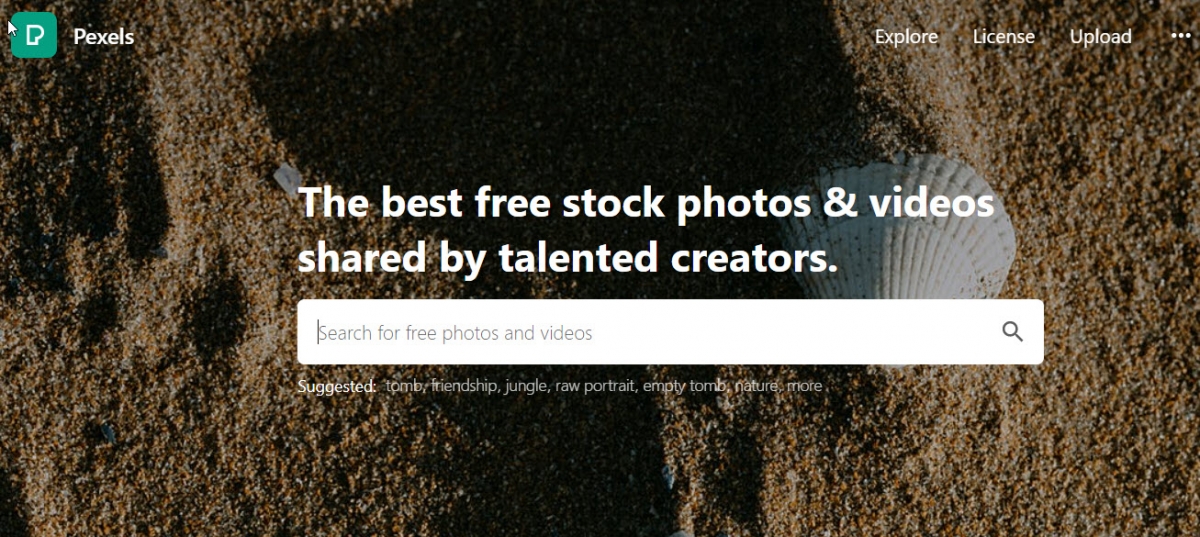The width and height of the screenshot is (1200, 537).
Task: Go to the License page
Action: (1004, 37)
